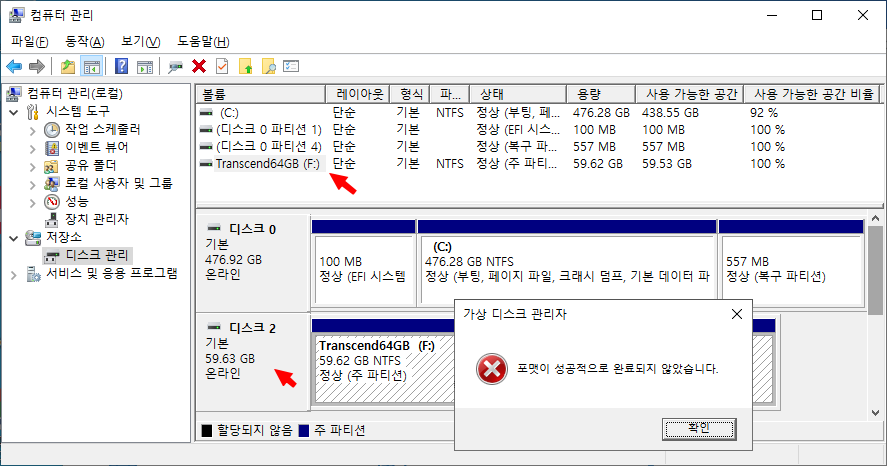Screen dimensions: 887x466
Task: Select 디스크 관리 under 저장소
Action: point(98,255)
